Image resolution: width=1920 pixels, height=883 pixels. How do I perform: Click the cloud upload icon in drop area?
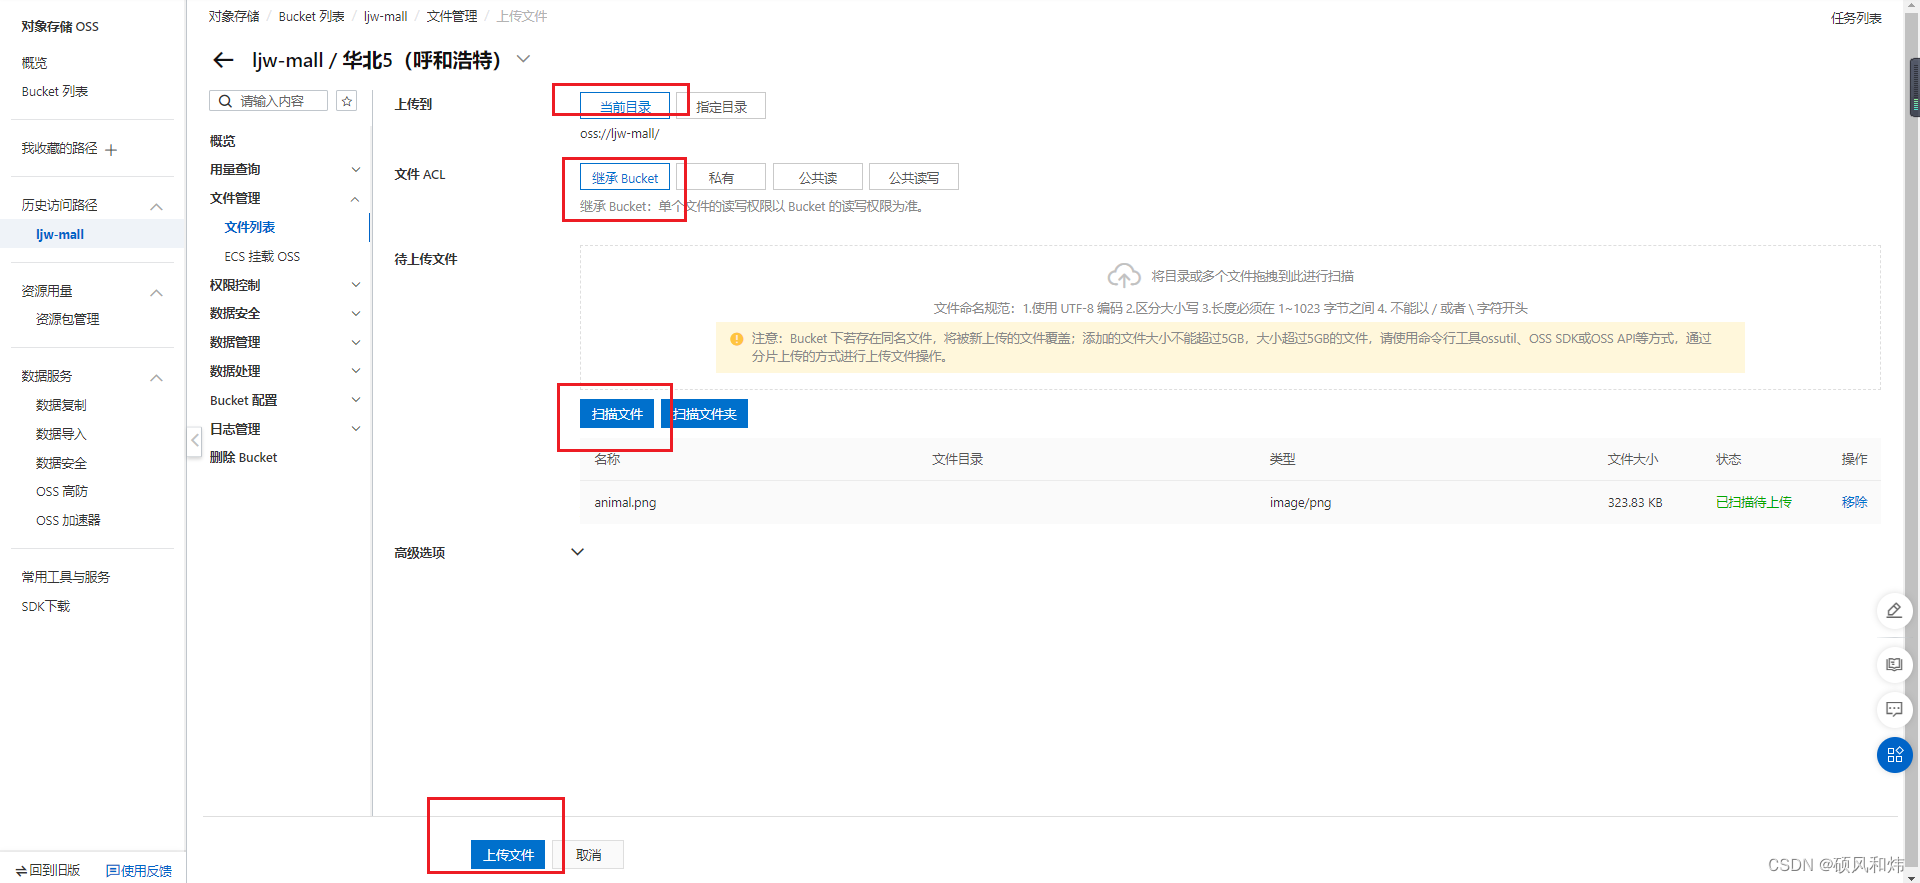tap(1124, 275)
